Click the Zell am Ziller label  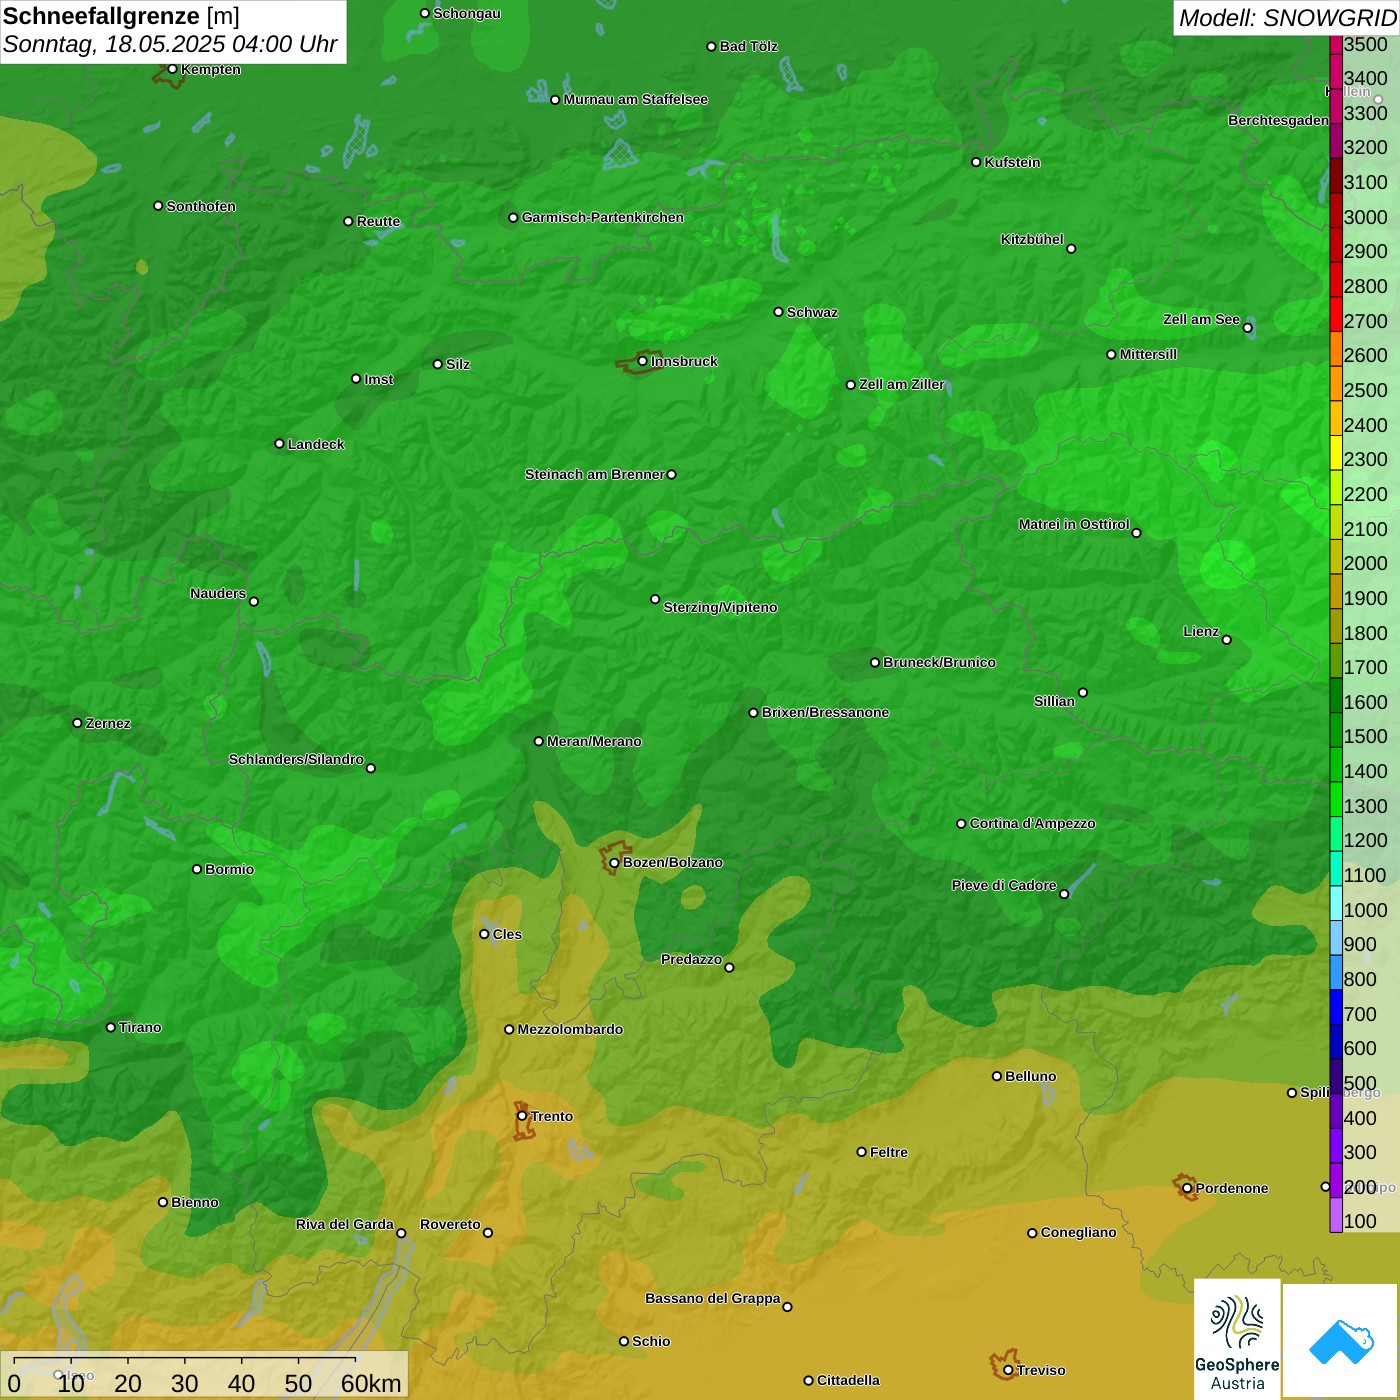pos(902,384)
